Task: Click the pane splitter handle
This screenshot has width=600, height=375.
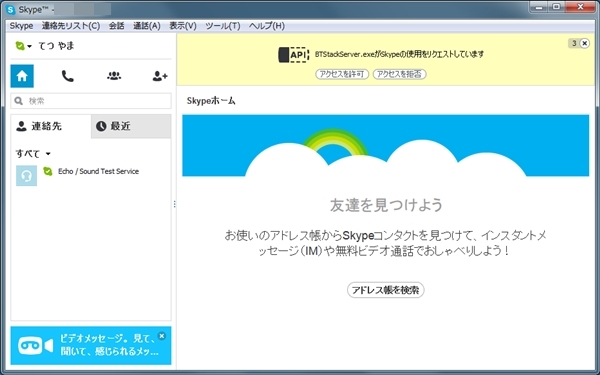Action: [174, 204]
